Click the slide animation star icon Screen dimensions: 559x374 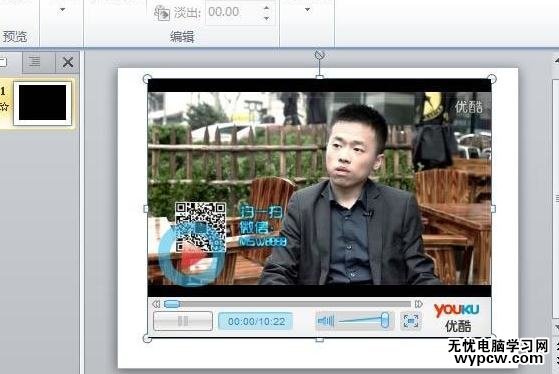coord(4,106)
